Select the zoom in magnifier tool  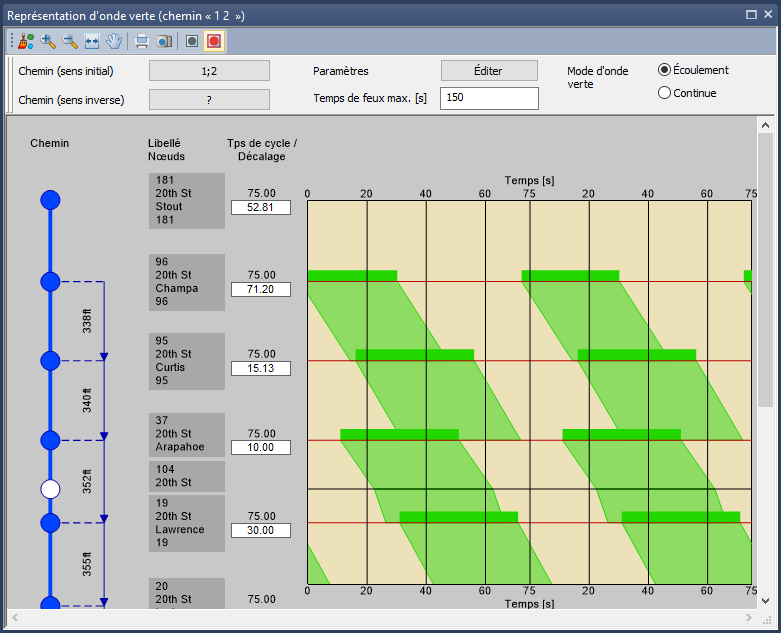(48, 41)
